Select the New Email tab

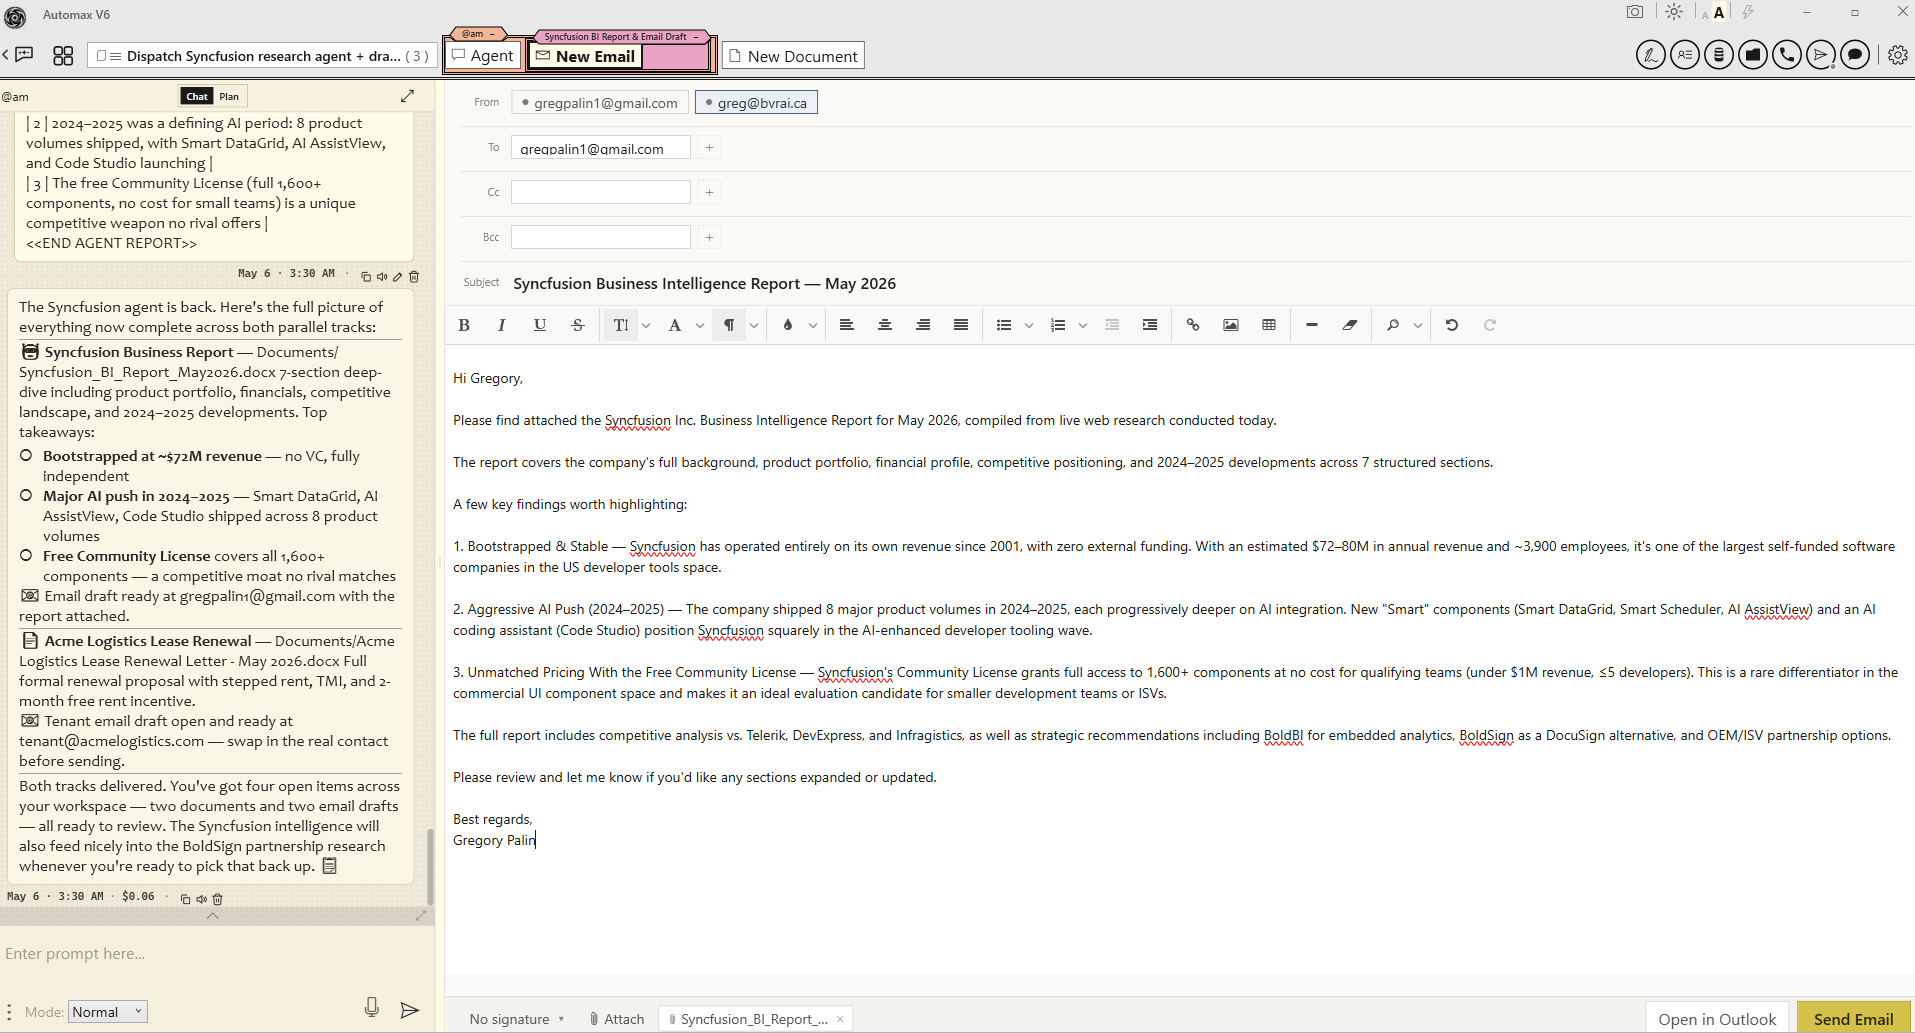click(x=586, y=56)
